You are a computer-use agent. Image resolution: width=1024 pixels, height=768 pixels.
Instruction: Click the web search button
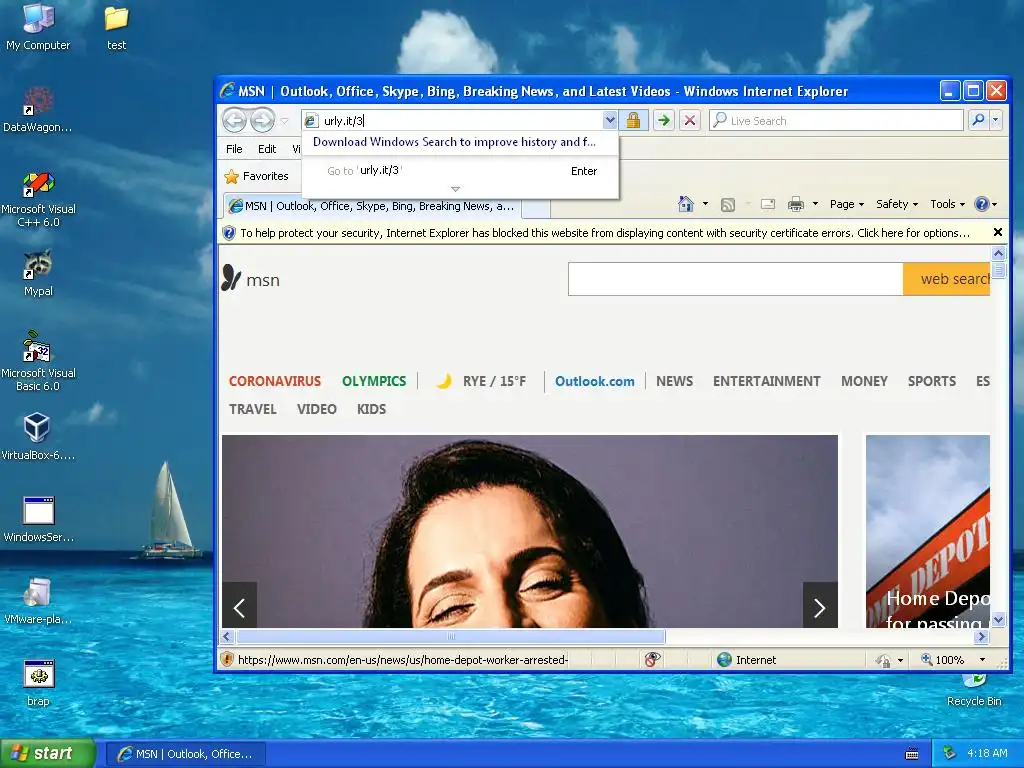pos(947,279)
